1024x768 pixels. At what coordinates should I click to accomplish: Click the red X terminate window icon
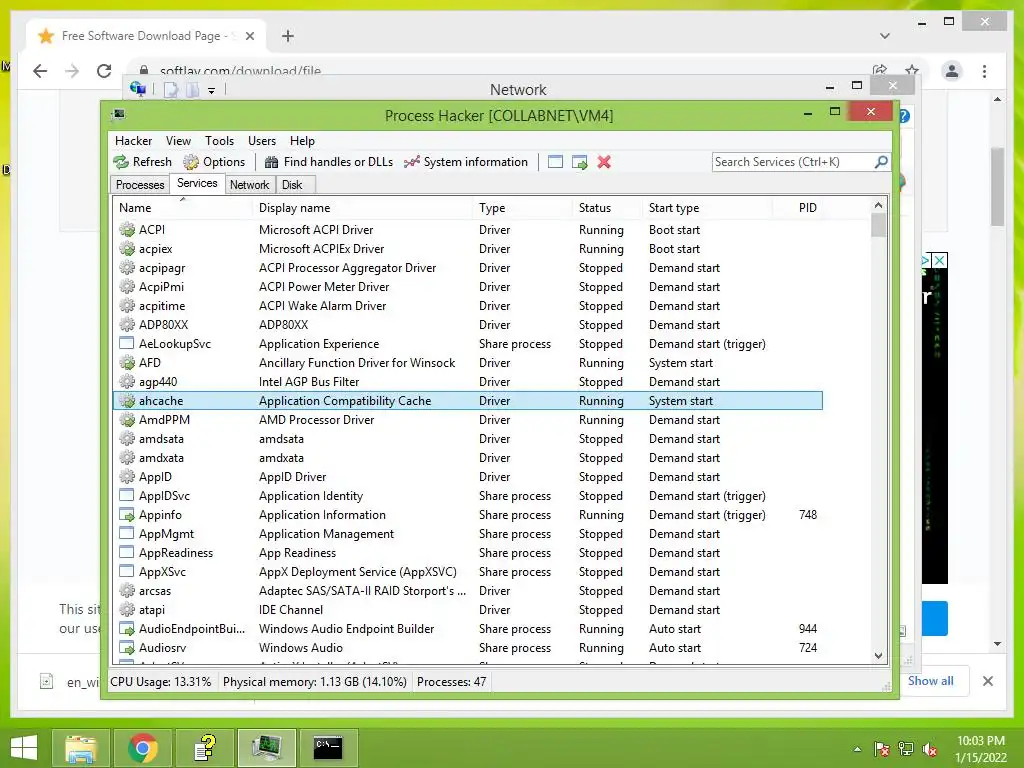click(604, 162)
